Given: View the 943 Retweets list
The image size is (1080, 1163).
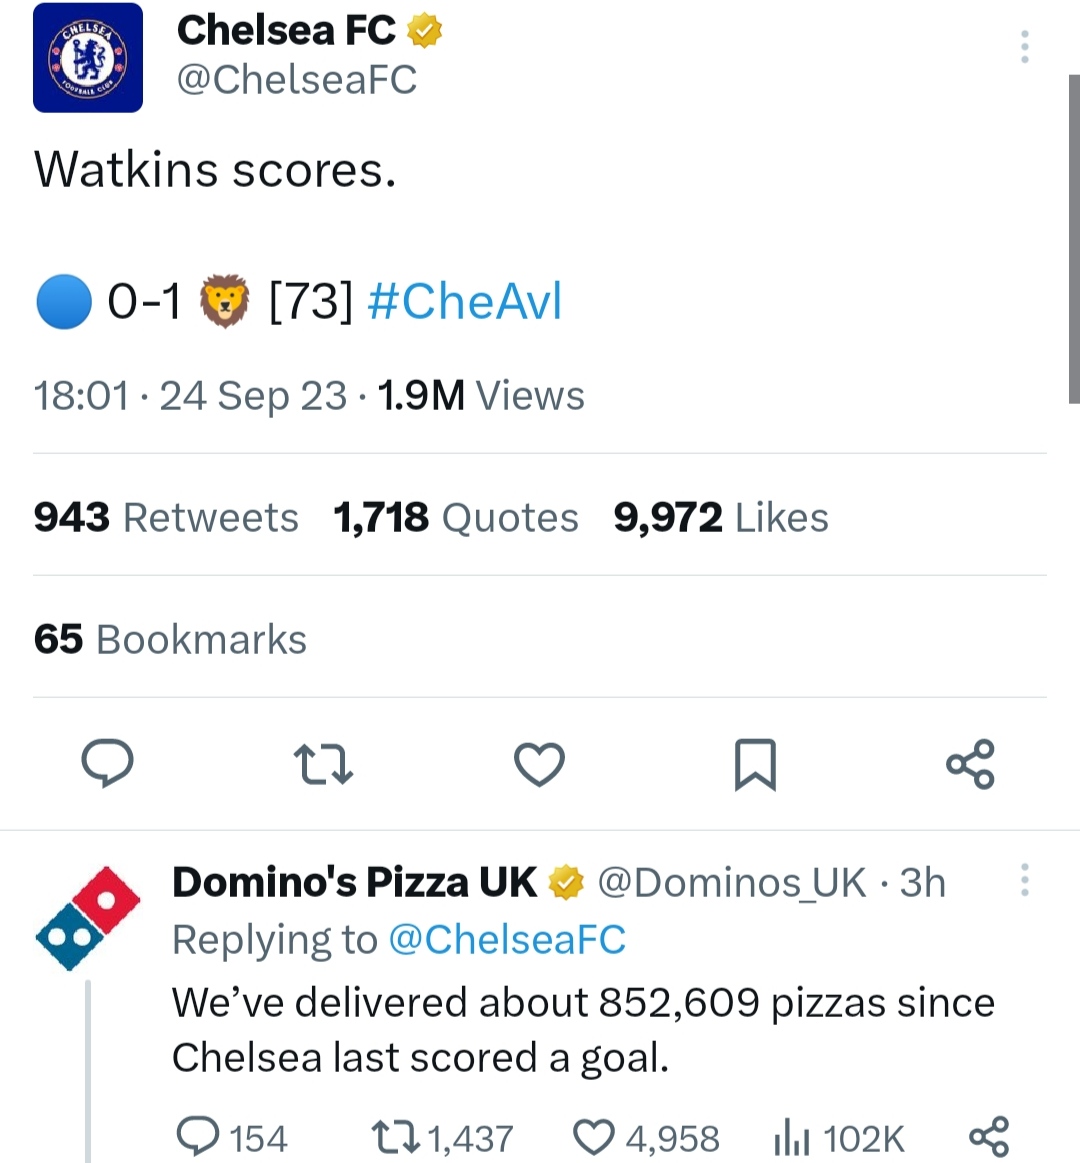Looking at the screenshot, I should (166, 518).
